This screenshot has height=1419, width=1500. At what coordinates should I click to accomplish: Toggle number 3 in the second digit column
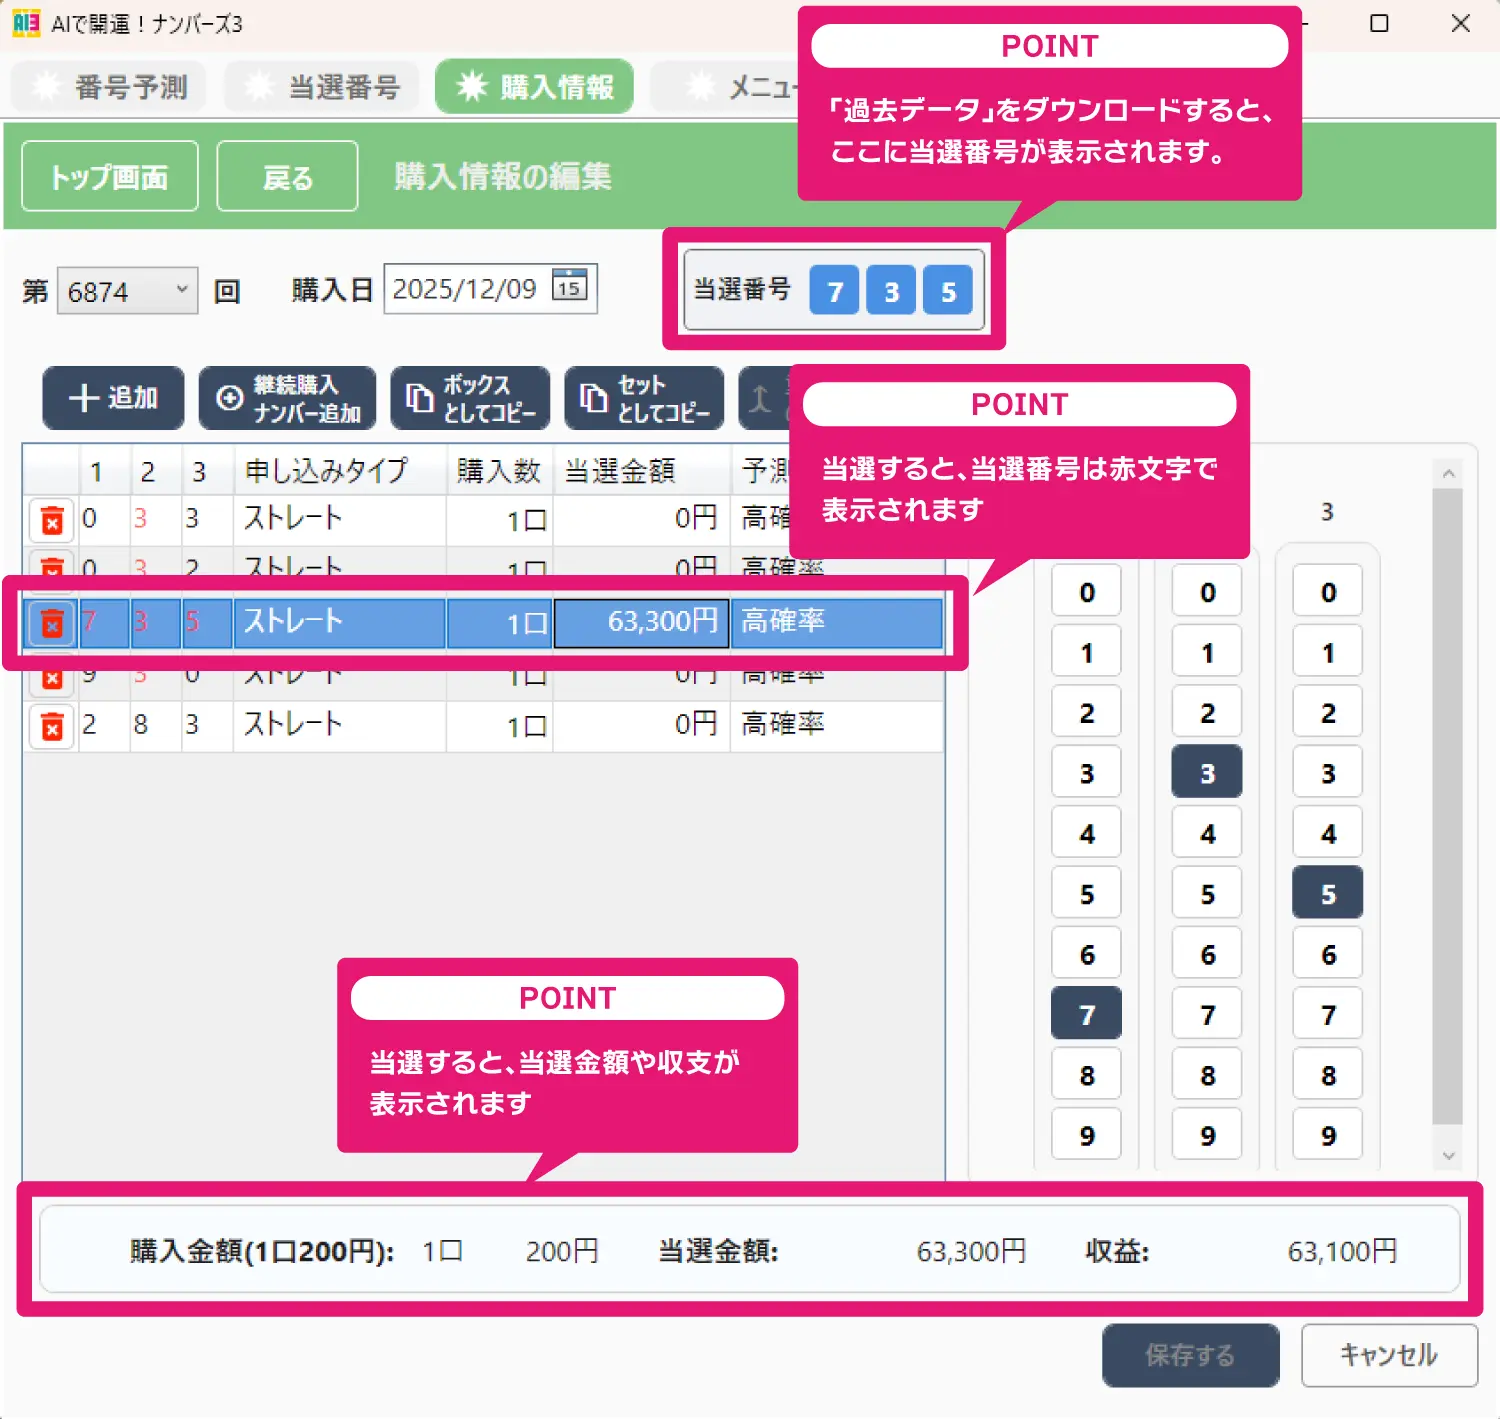point(1206,771)
